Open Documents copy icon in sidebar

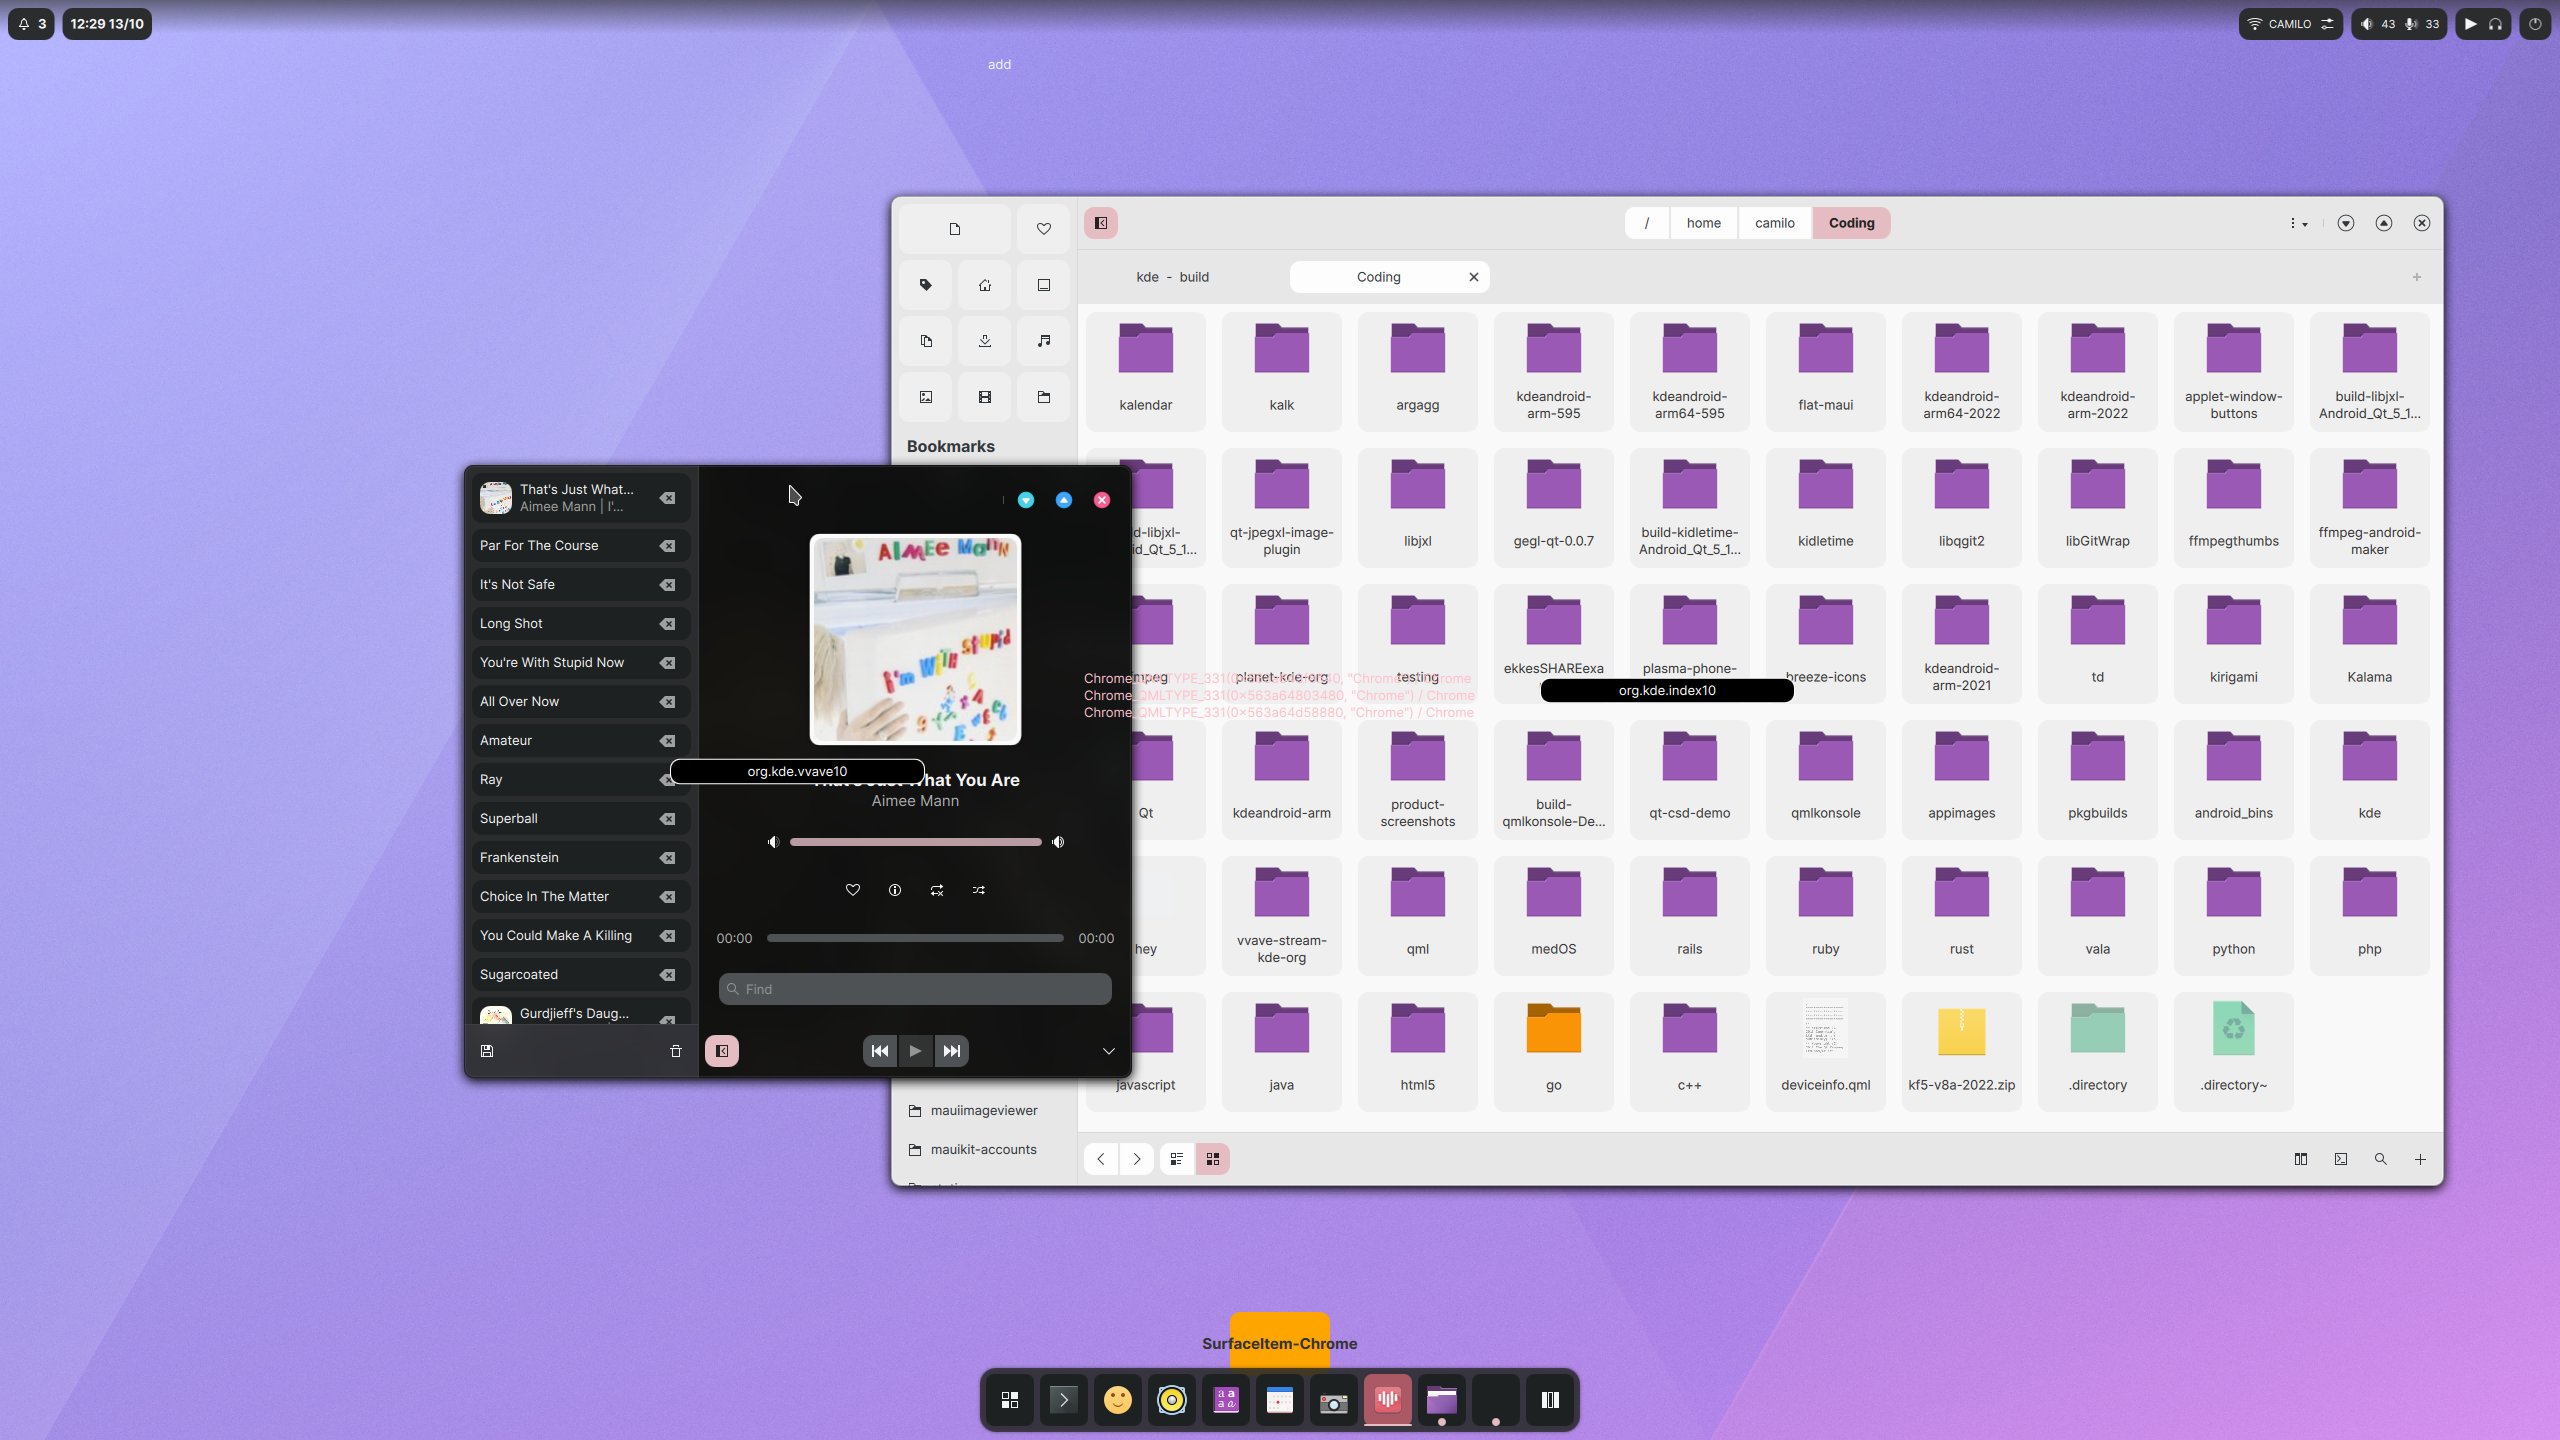tap(926, 341)
